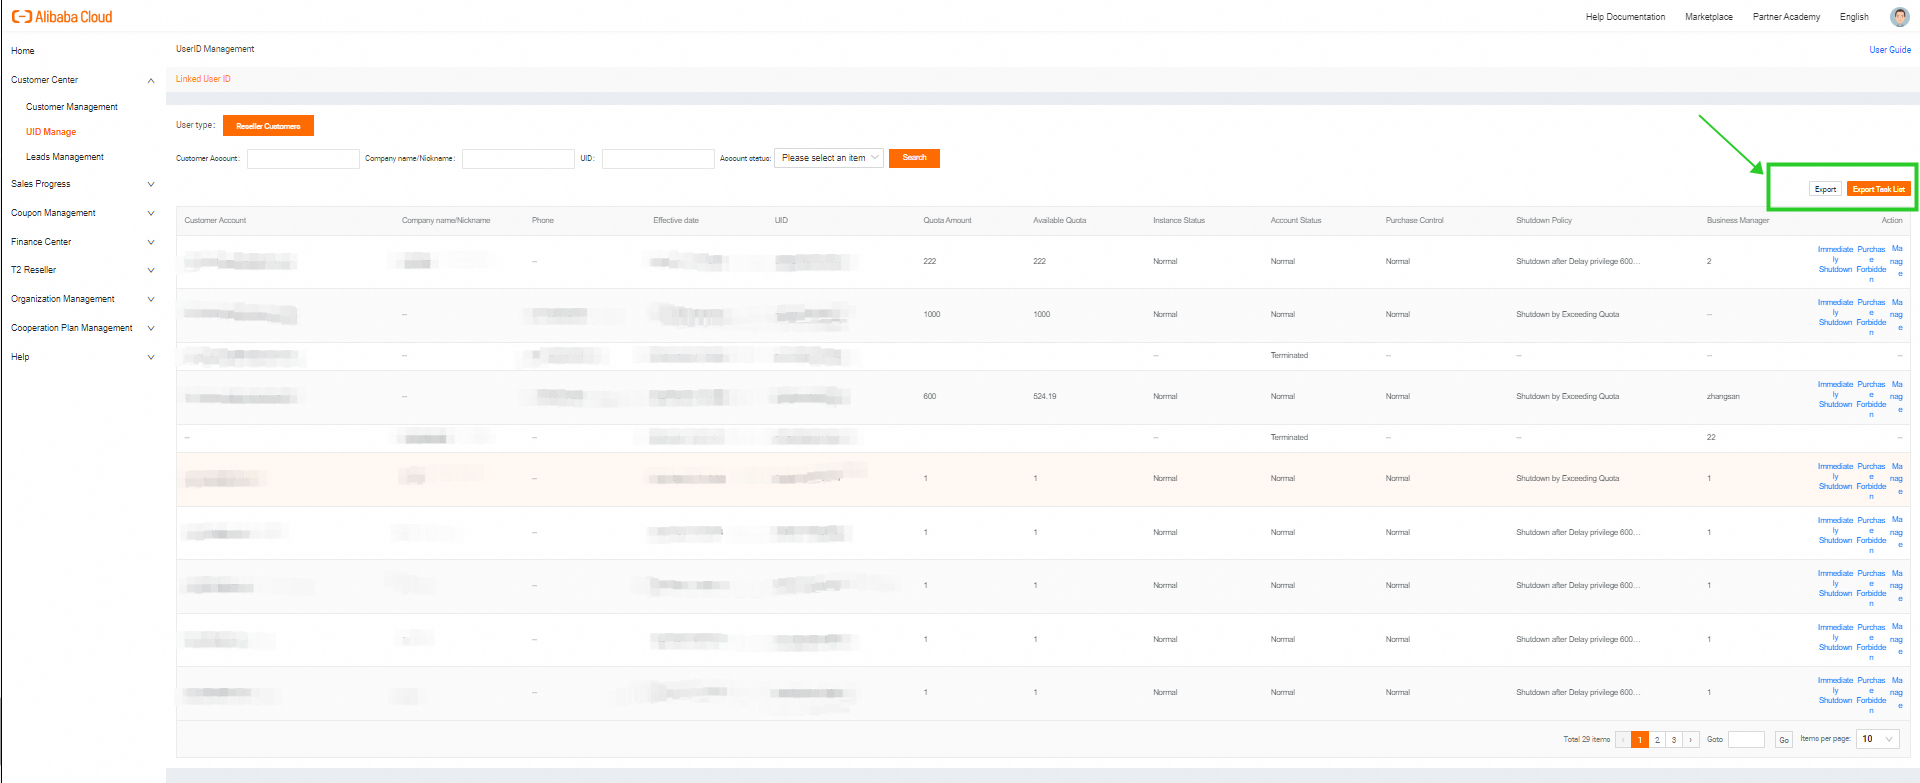Click the 'Available Quota' column header

[x=1059, y=221]
